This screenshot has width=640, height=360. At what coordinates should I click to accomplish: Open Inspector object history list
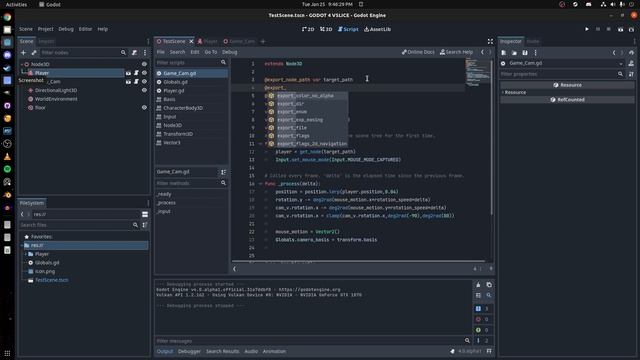(x=631, y=53)
